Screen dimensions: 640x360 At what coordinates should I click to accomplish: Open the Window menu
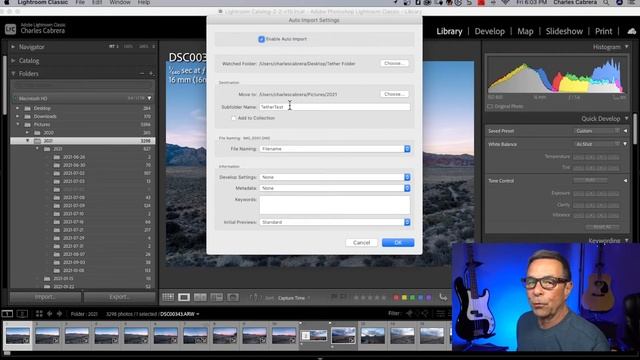tap(120, 2)
